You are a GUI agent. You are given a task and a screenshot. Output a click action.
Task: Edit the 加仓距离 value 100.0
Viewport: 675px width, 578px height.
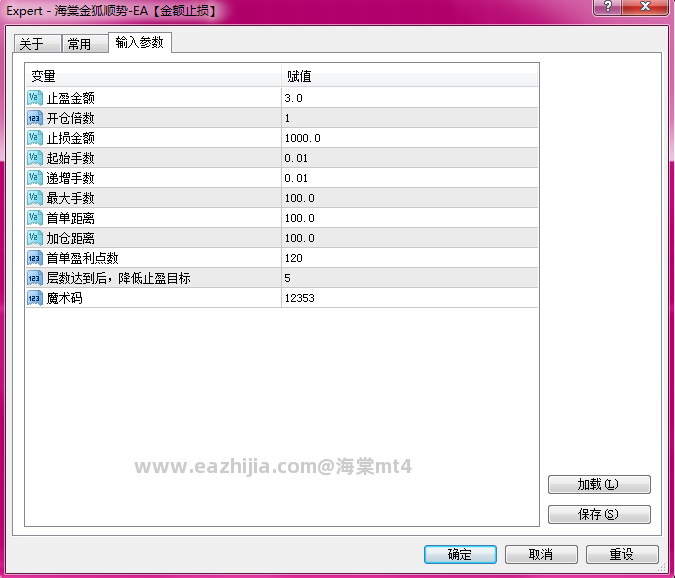409,238
